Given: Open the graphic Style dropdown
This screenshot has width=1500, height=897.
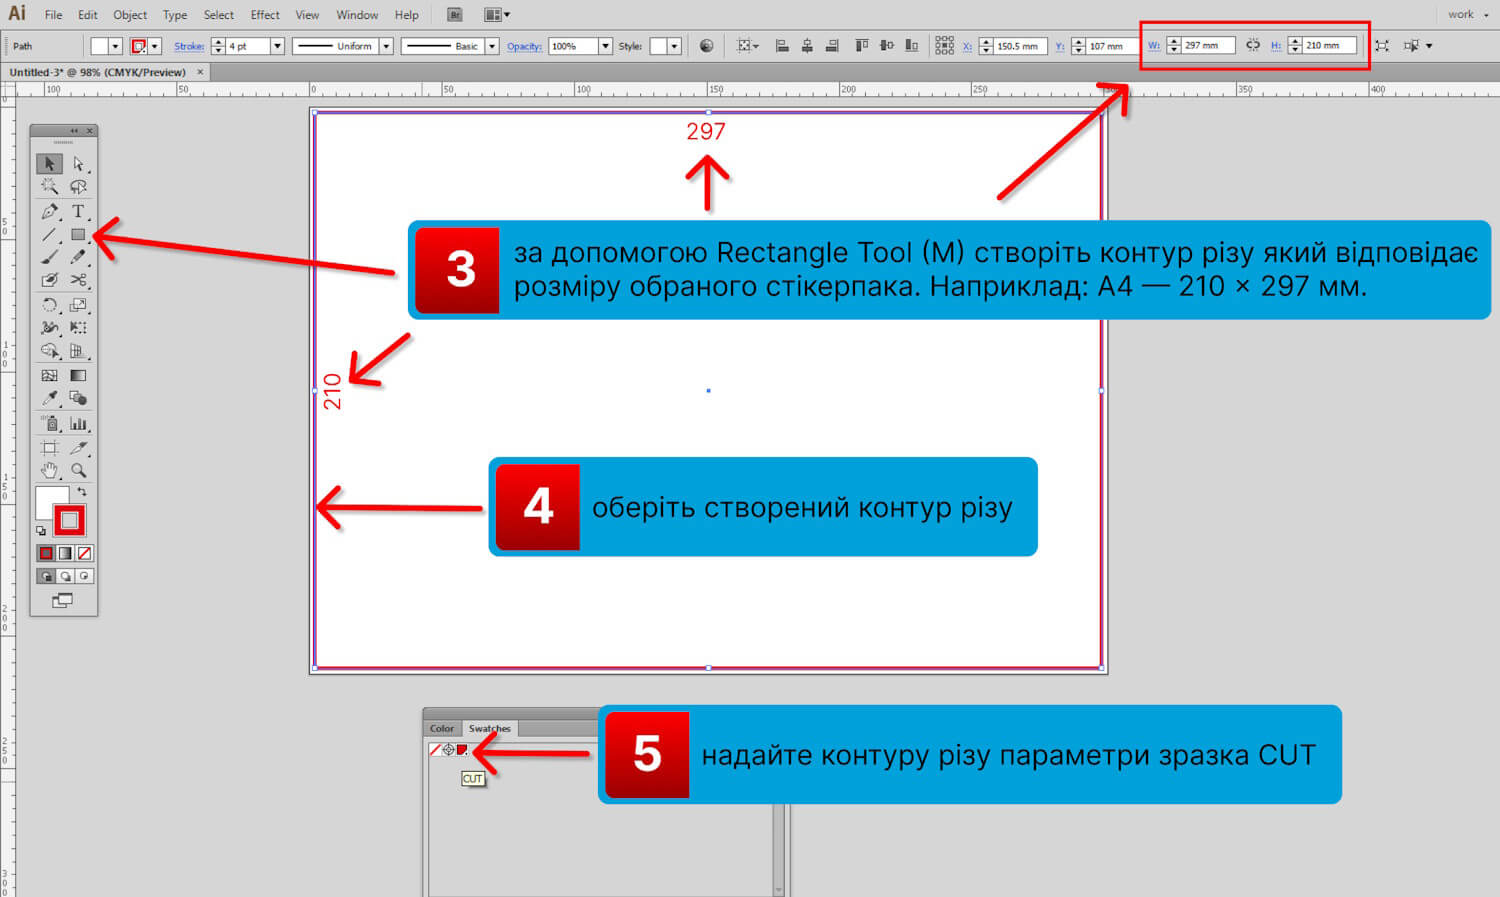Looking at the screenshot, I should (x=675, y=46).
